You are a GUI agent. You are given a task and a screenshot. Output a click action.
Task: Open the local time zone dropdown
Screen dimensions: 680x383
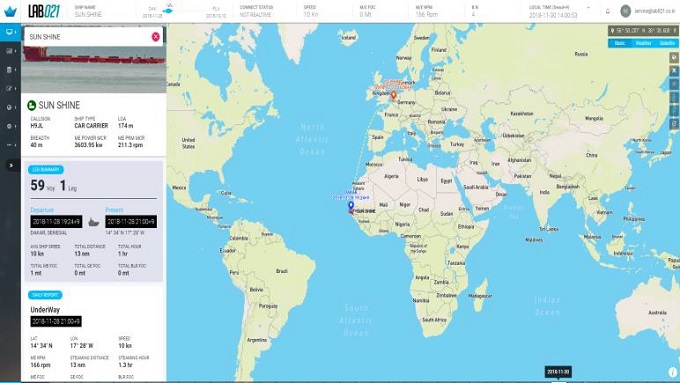click(588, 8)
